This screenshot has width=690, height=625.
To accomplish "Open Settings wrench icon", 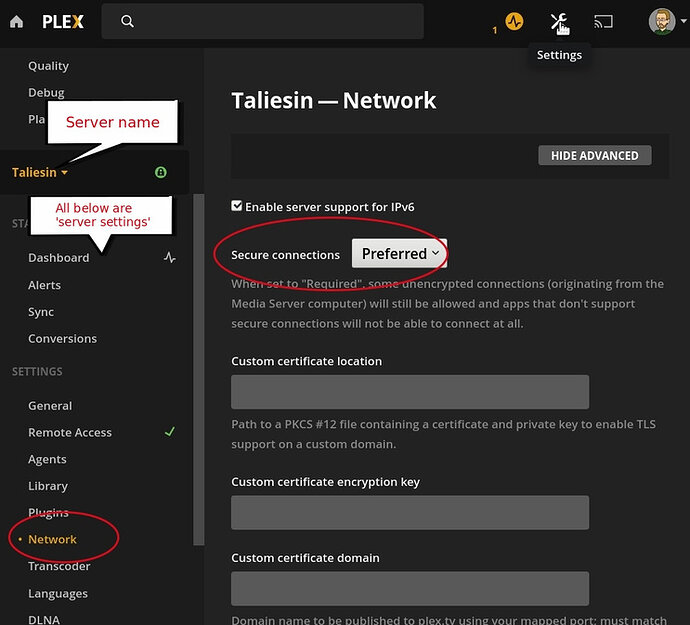I will tap(558, 21).
